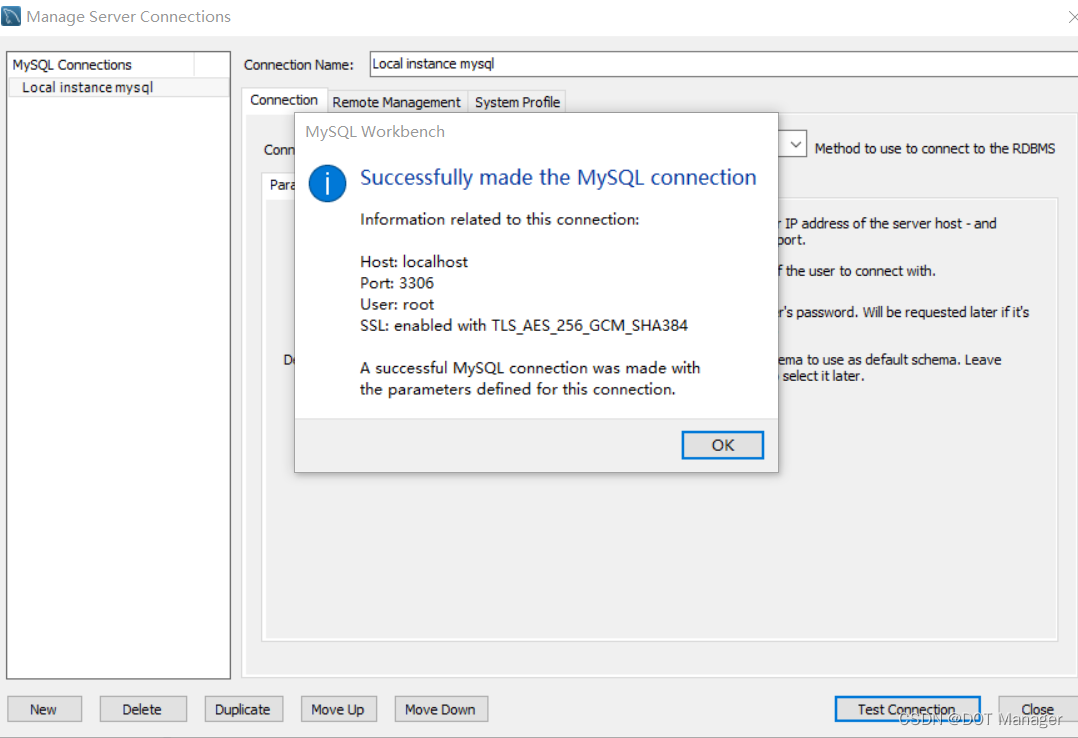
Task: Create a New connection
Action: tap(44, 709)
